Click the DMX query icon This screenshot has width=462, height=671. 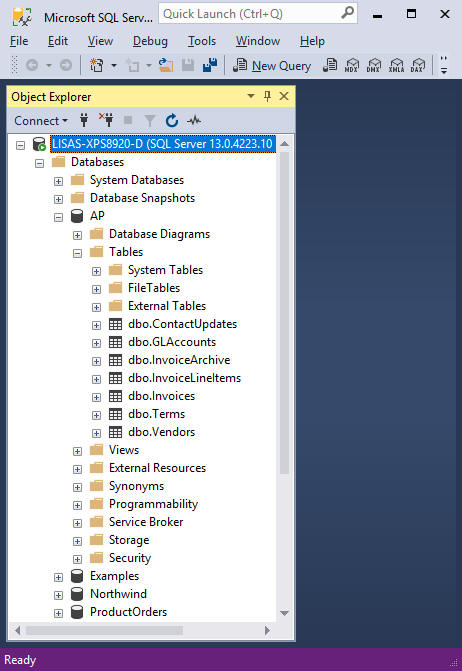(373, 65)
